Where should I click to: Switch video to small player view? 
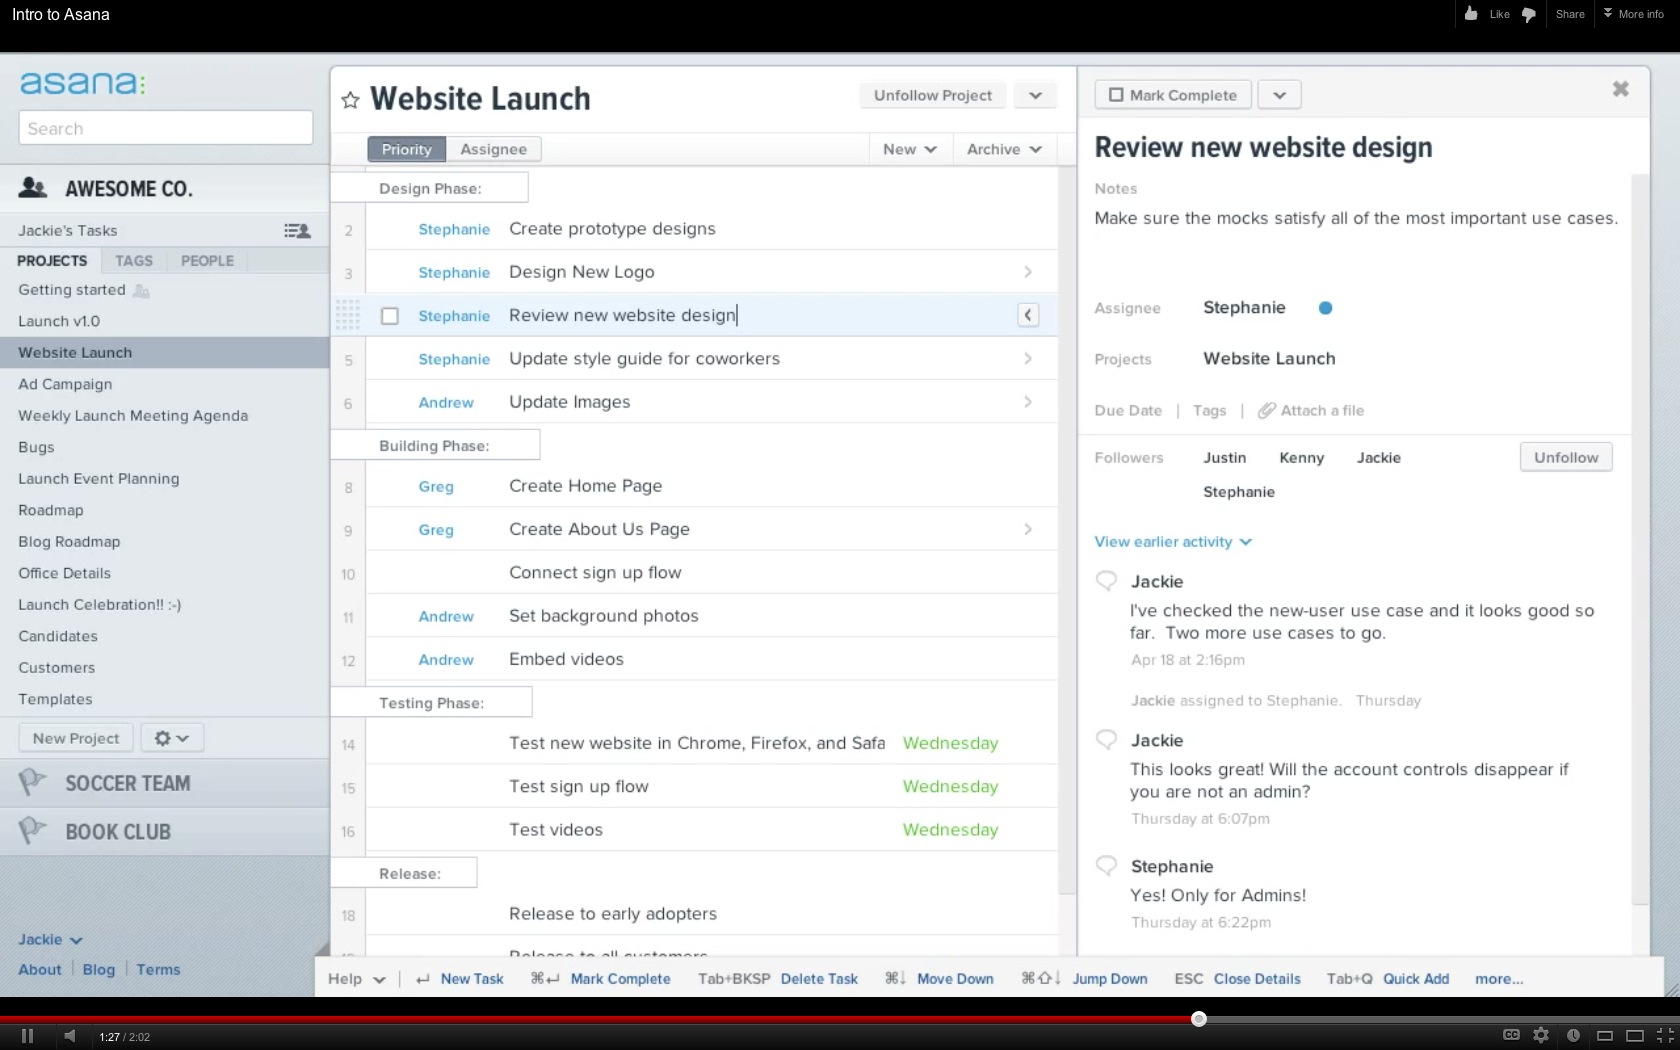pos(1604,1036)
